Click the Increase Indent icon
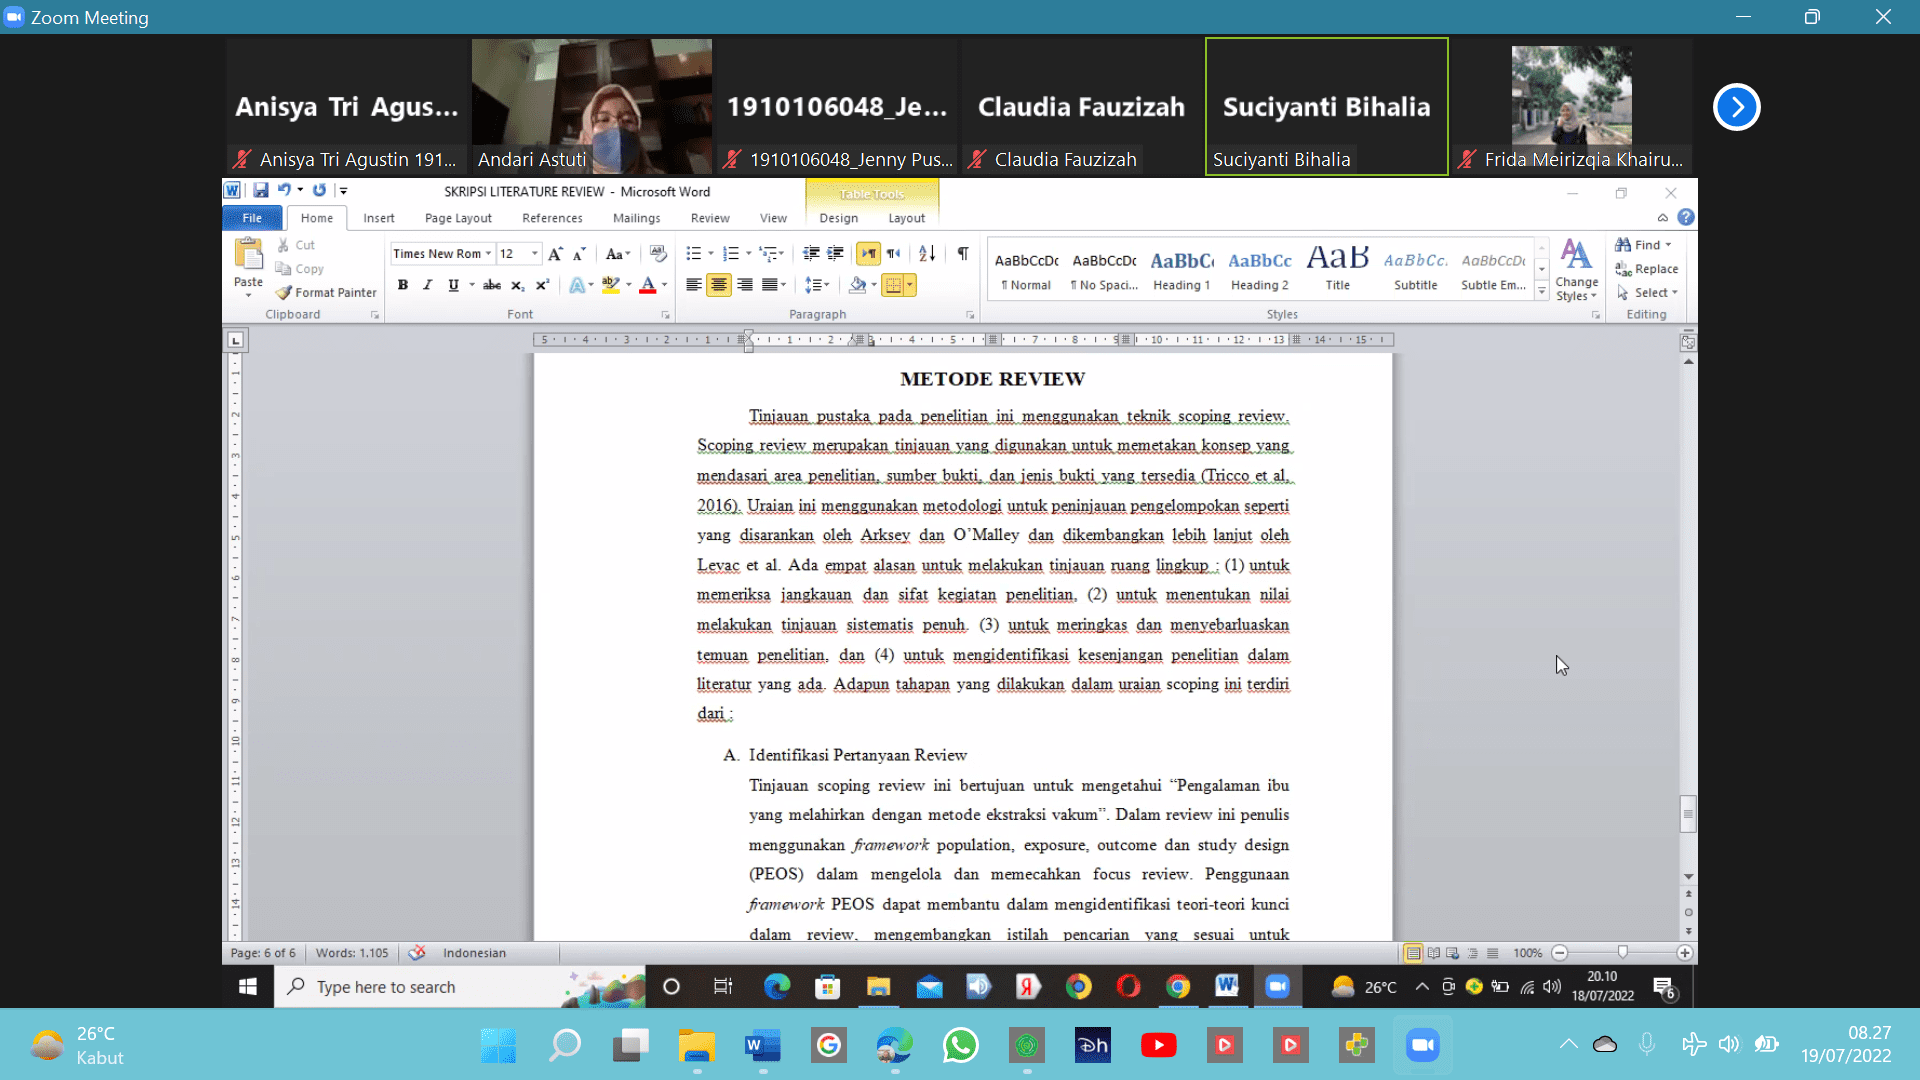The height and width of the screenshot is (1080, 1920). 835,254
